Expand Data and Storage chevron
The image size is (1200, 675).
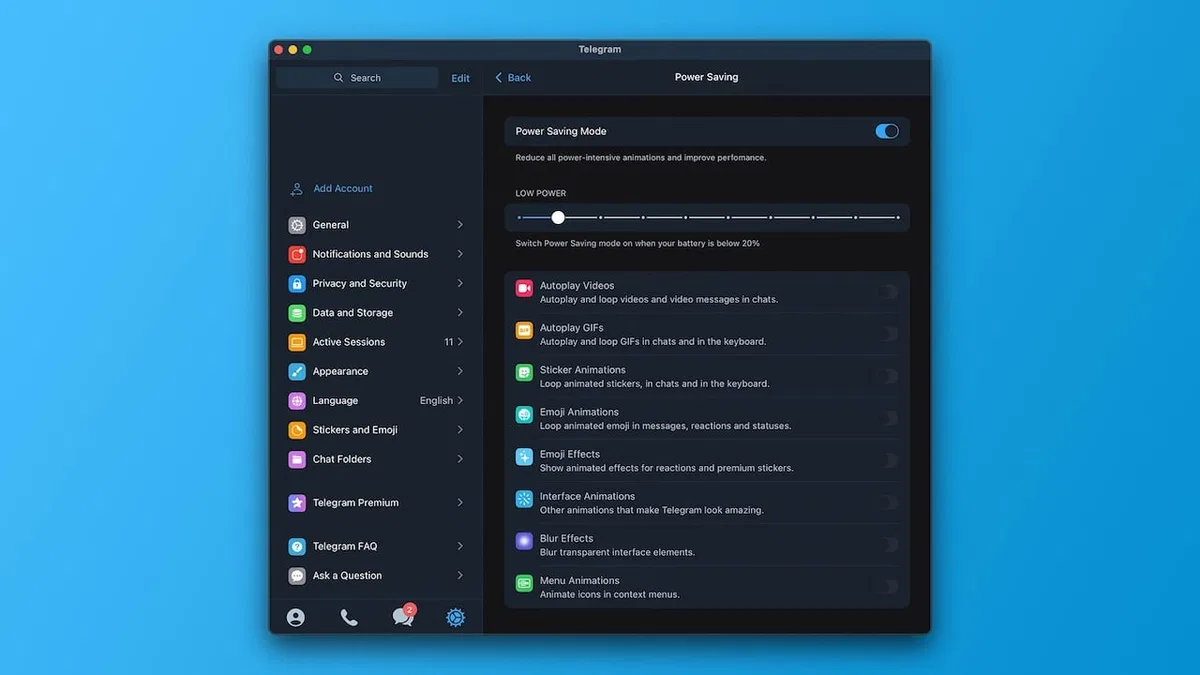coord(460,313)
